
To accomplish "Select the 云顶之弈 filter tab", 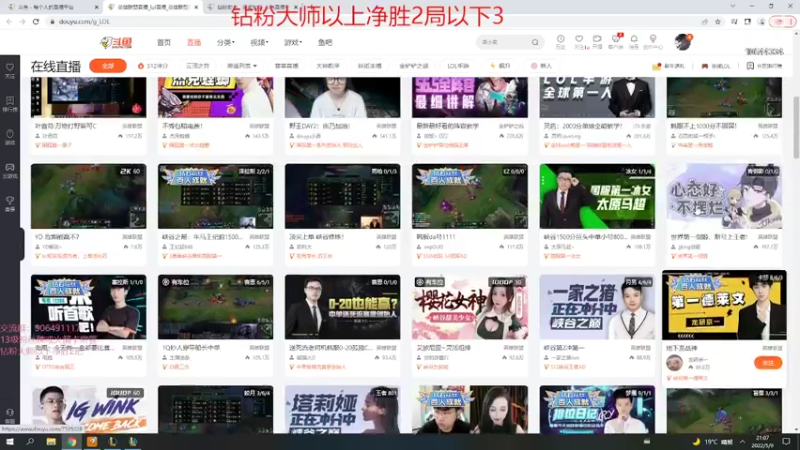I will pos(198,66).
